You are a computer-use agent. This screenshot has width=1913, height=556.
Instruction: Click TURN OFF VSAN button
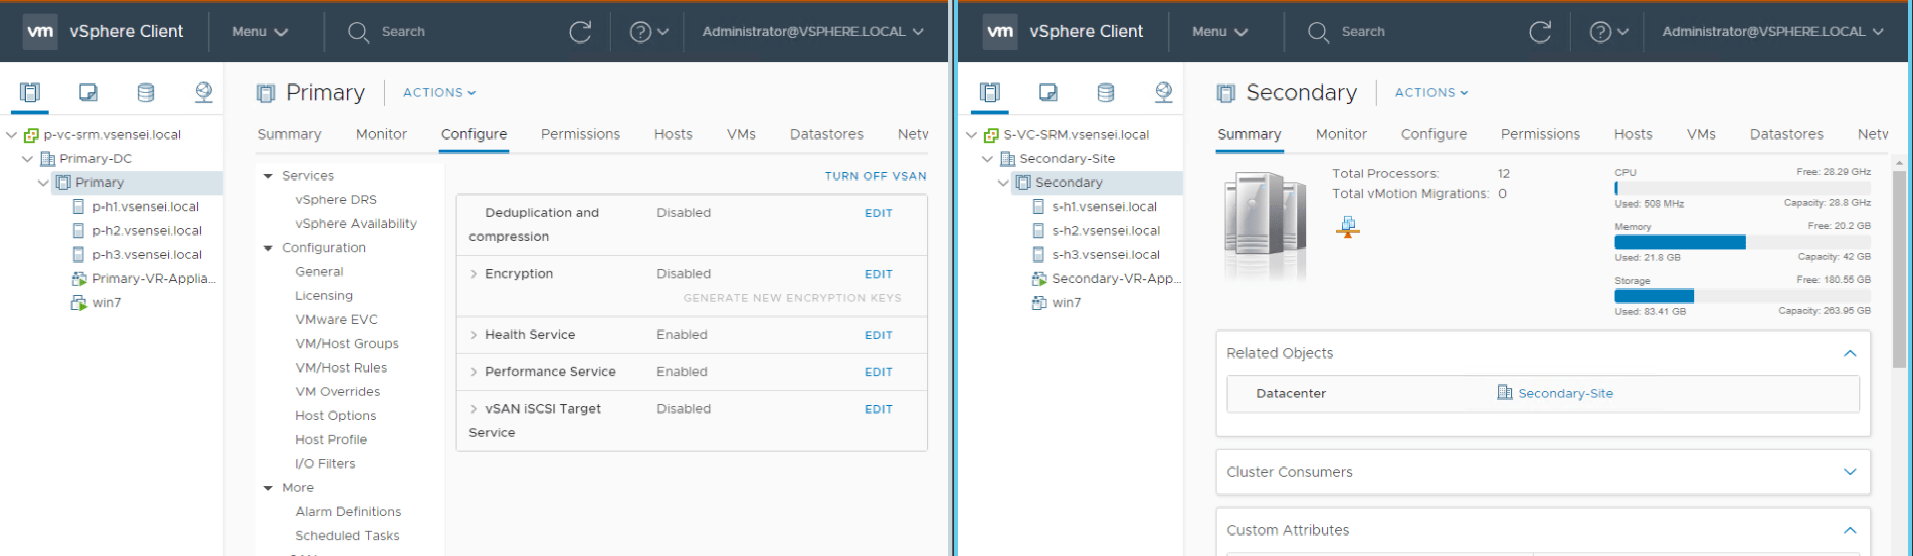coord(875,176)
